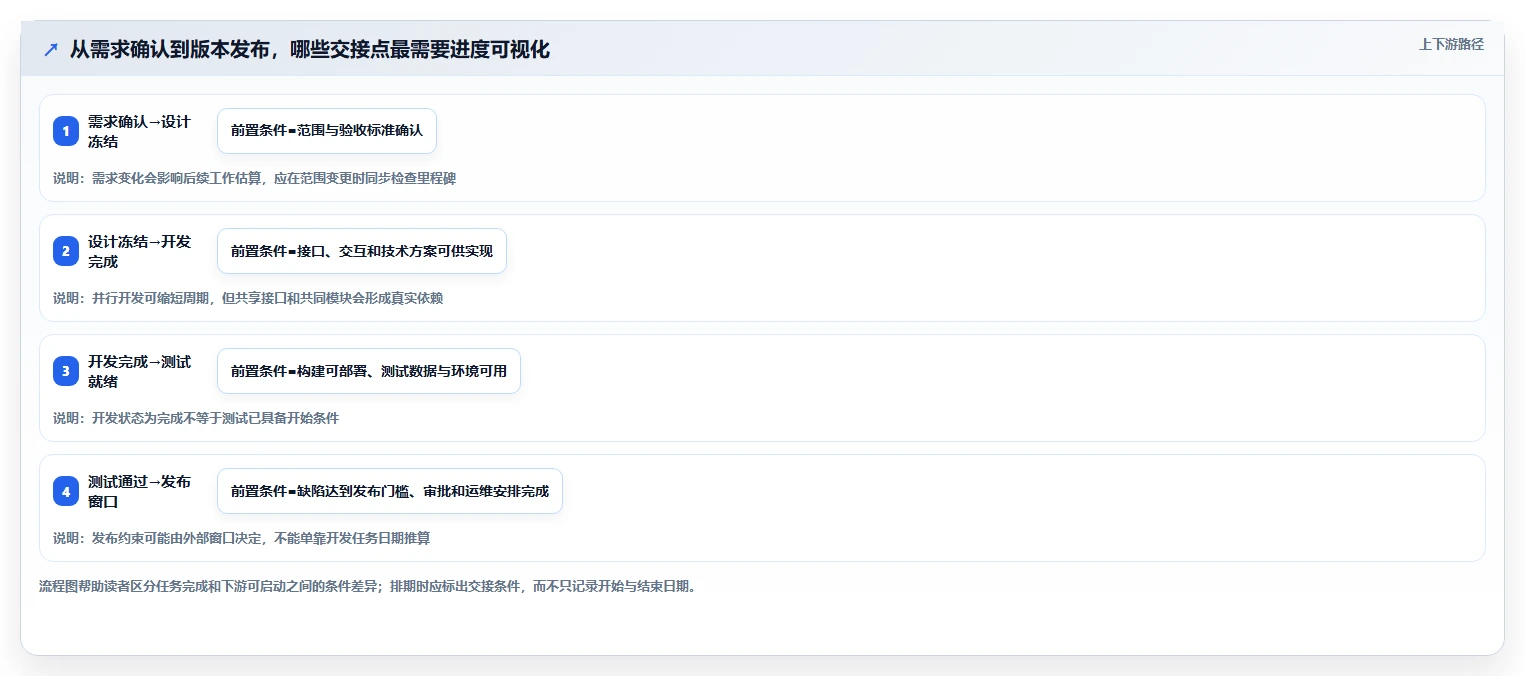
Task: Click the 前置条件=范围与验收标准确认 chip
Action: point(327,131)
